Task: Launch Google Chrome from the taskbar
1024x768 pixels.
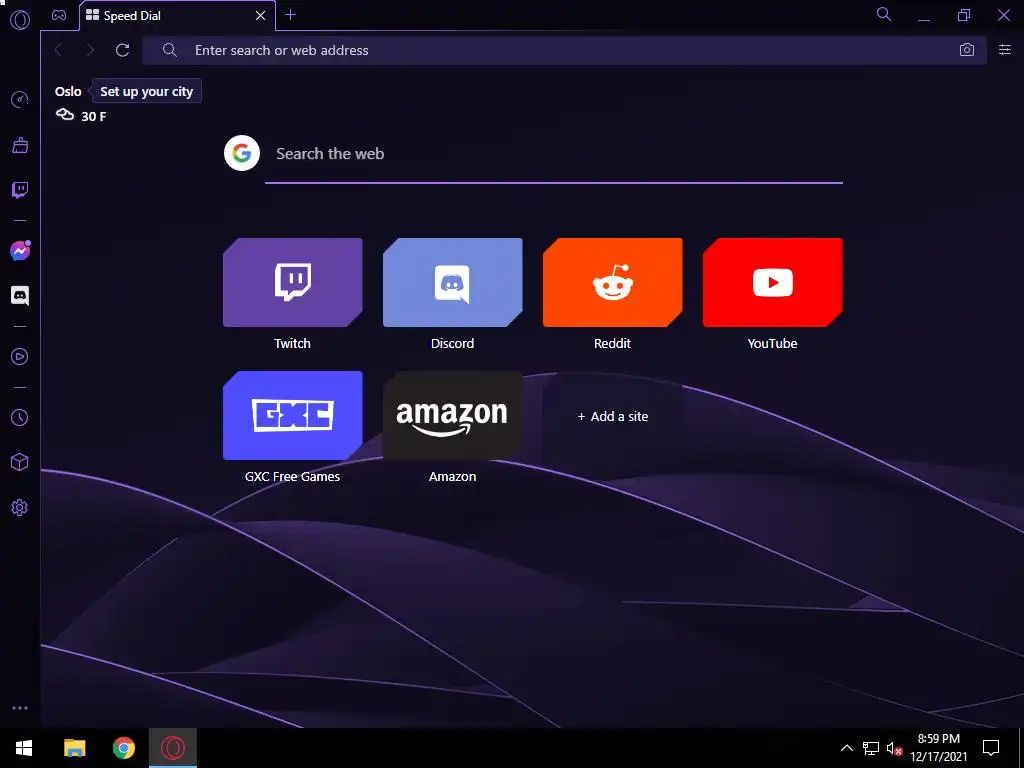Action: click(123, 748)
